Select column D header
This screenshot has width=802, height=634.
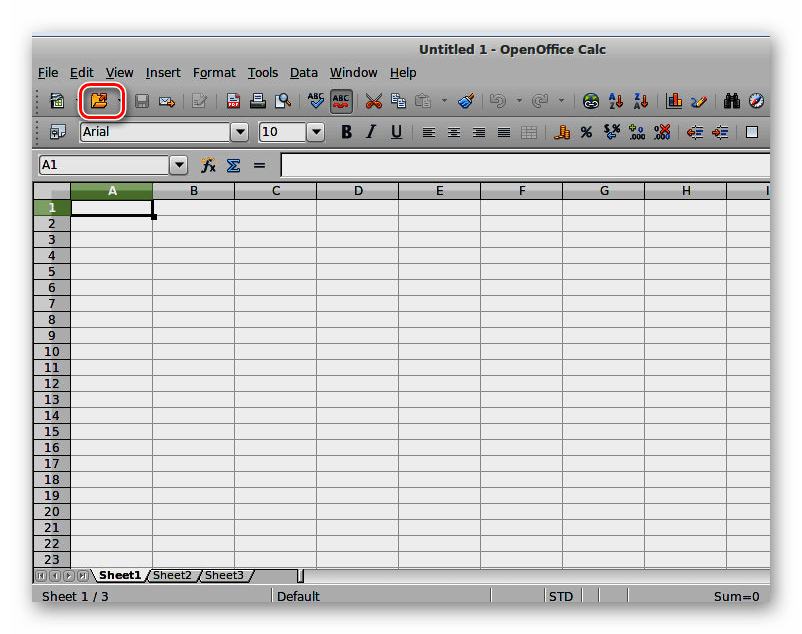[x=358, y=191]
